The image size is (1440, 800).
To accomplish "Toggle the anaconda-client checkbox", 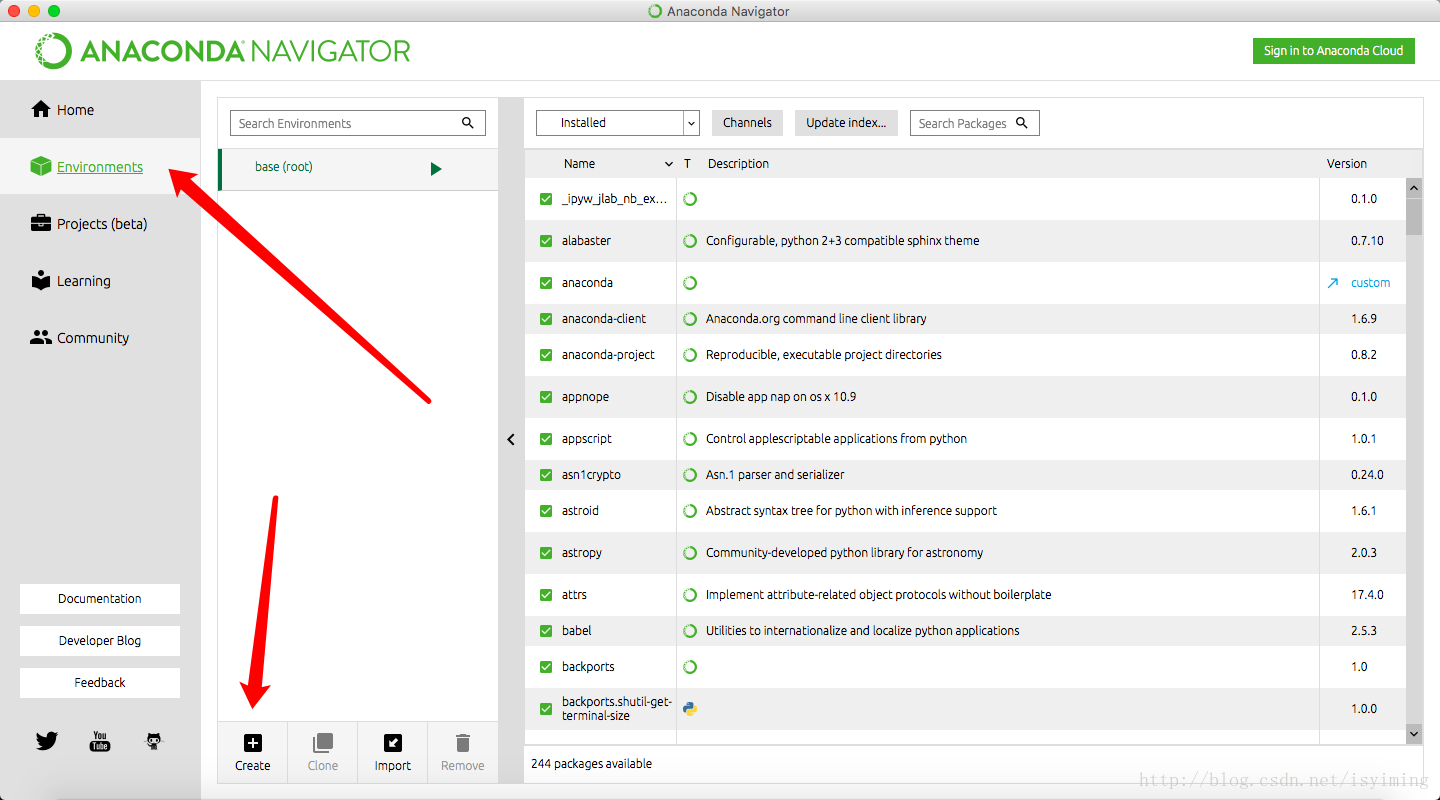I will coord(546,319).
